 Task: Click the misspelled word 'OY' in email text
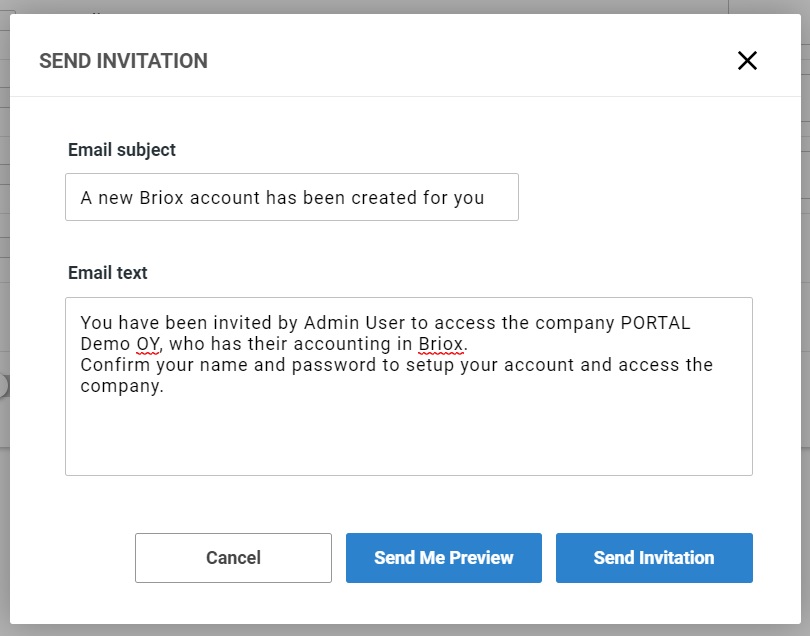[148, 344]
